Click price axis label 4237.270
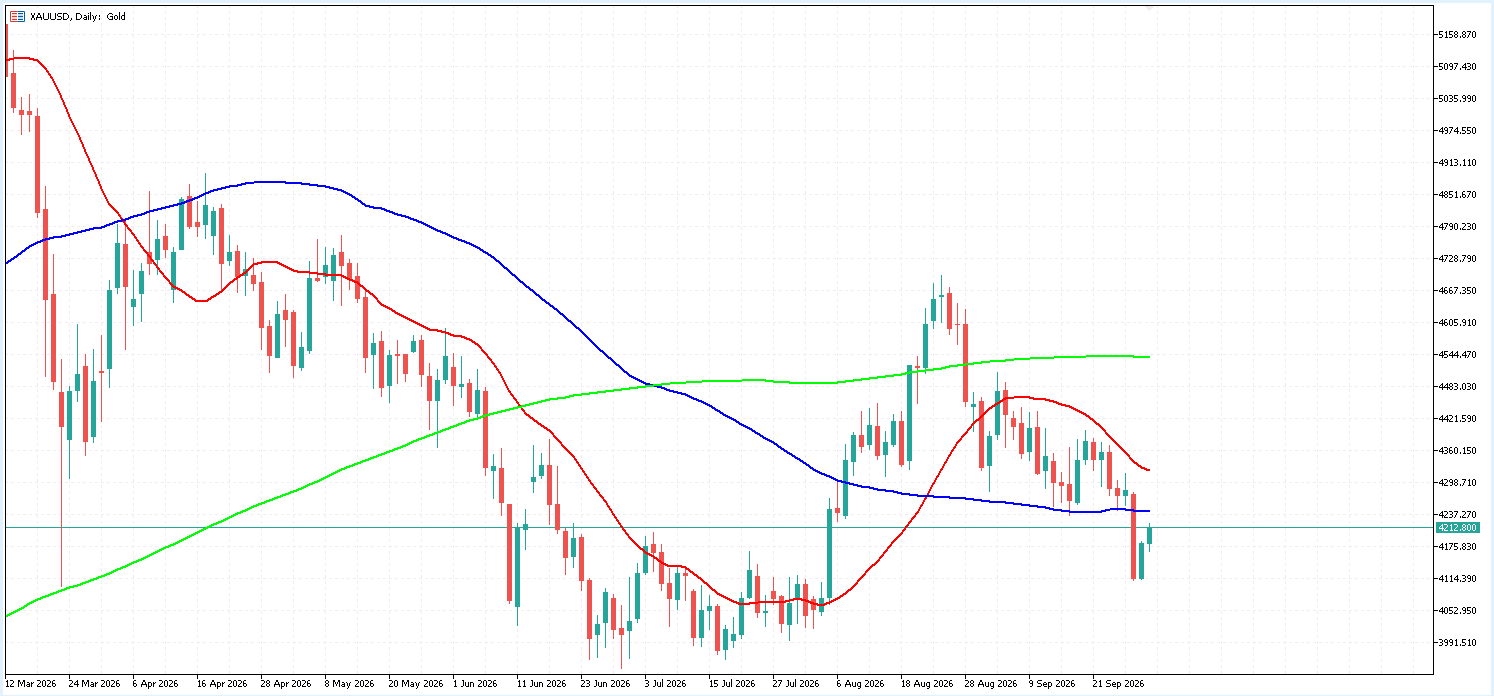The height and width of the screenshot is (696, 1494). [x=1457, y=515]
